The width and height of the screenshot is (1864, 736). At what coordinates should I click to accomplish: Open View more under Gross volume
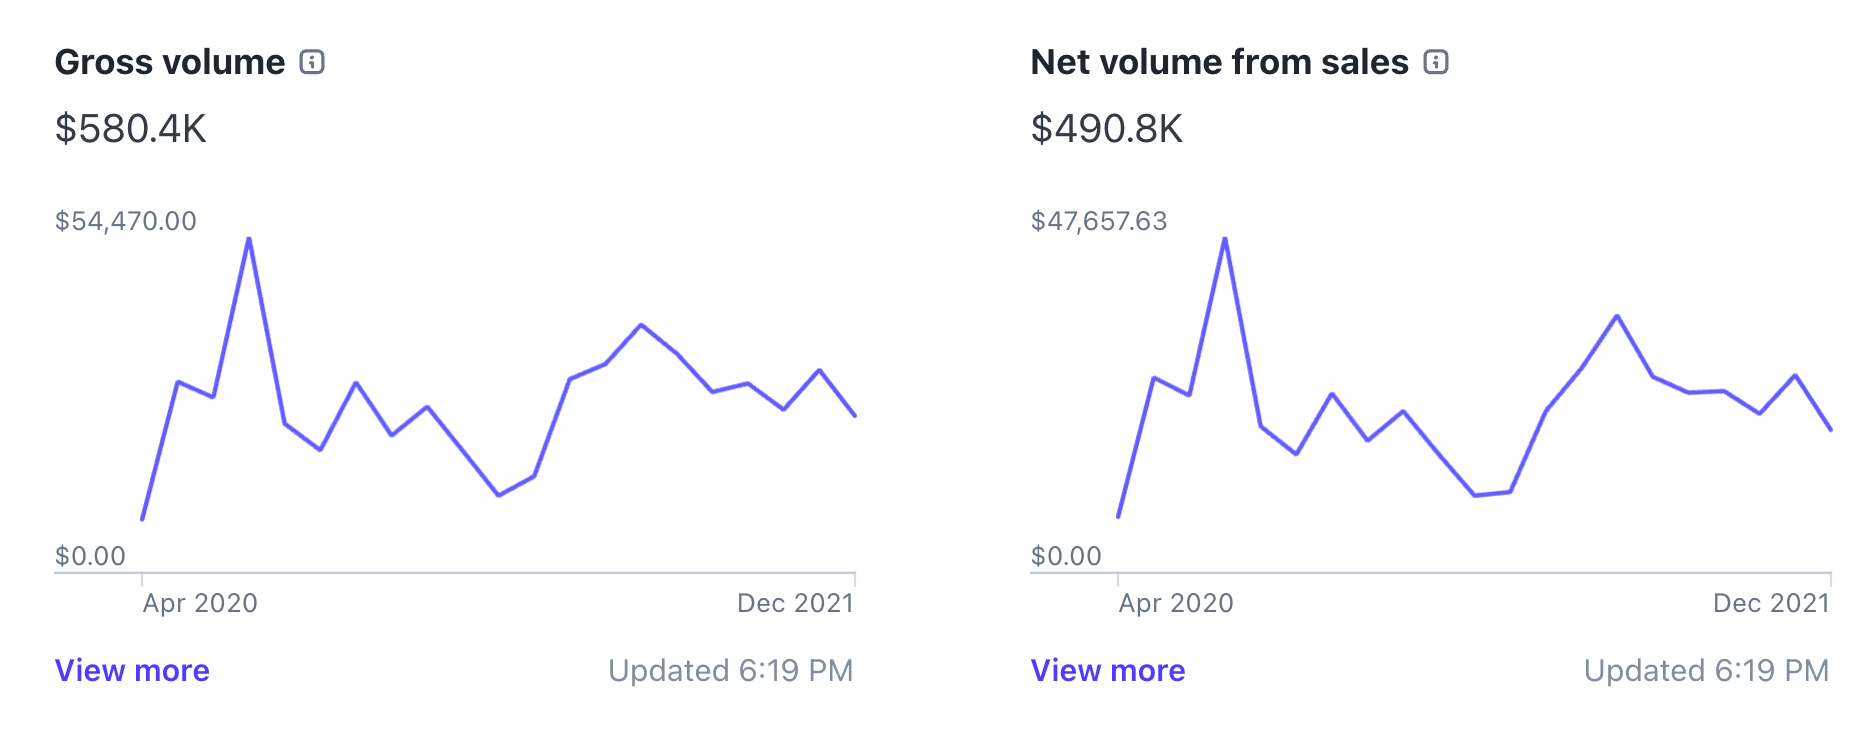[x=132, y=670]
